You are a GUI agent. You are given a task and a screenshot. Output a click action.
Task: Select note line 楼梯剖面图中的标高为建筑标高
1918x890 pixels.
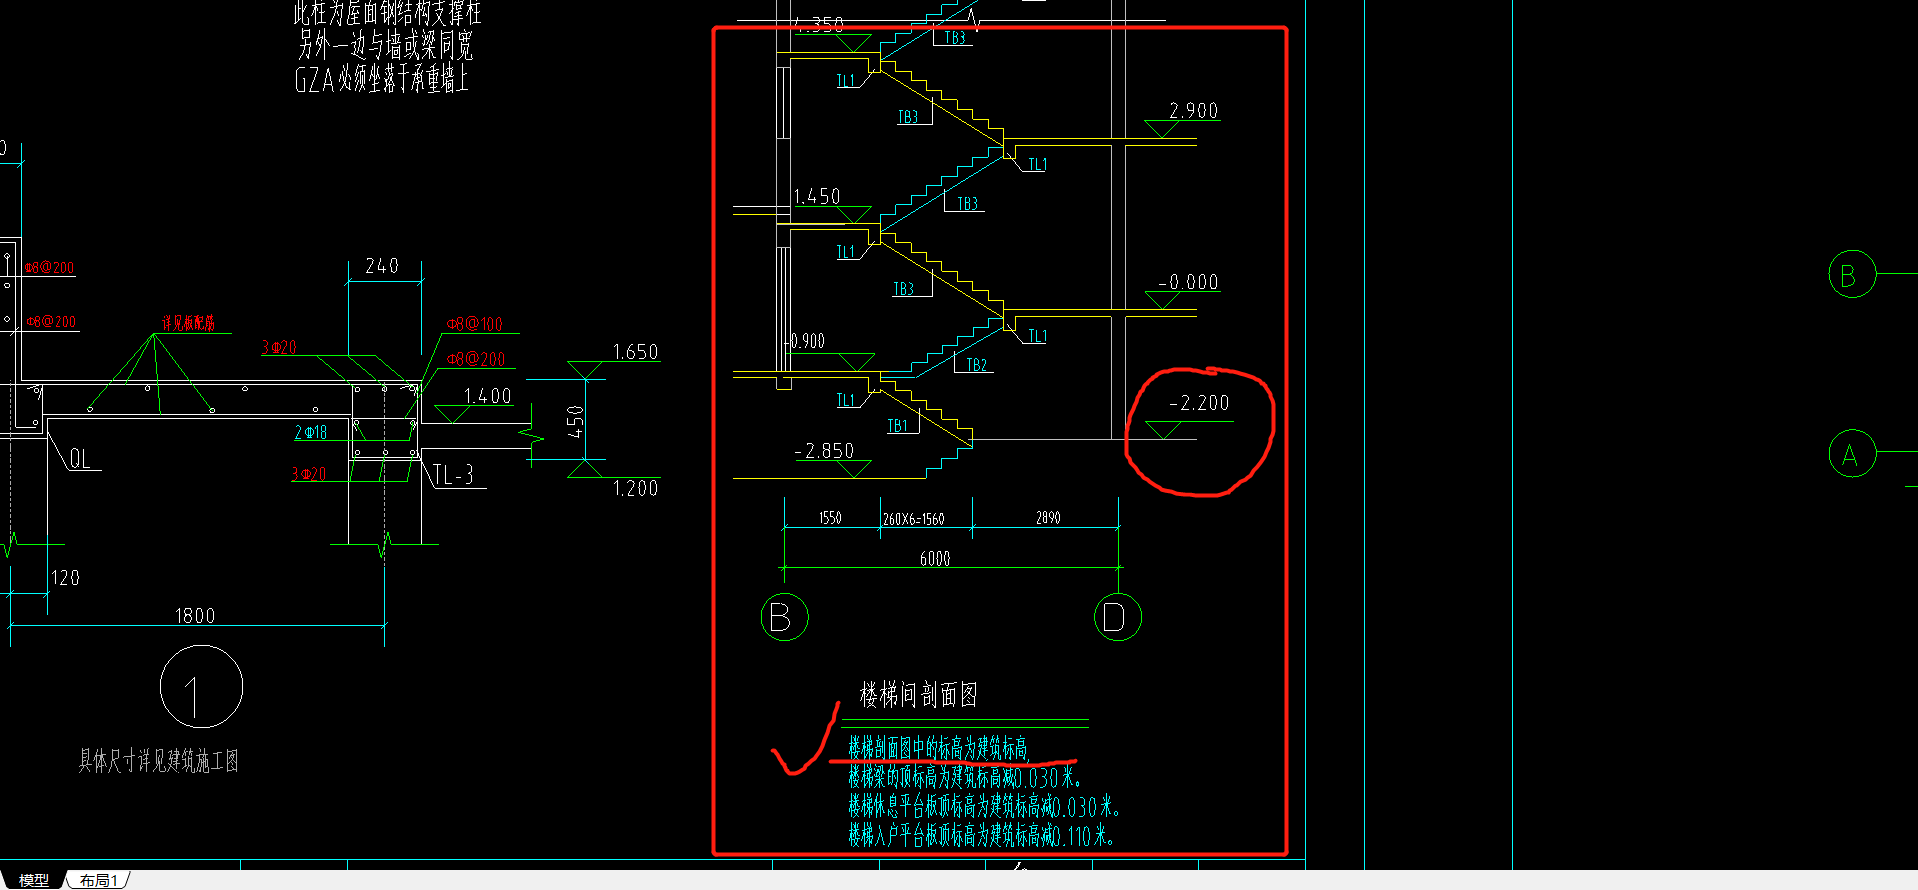point(938,748)
